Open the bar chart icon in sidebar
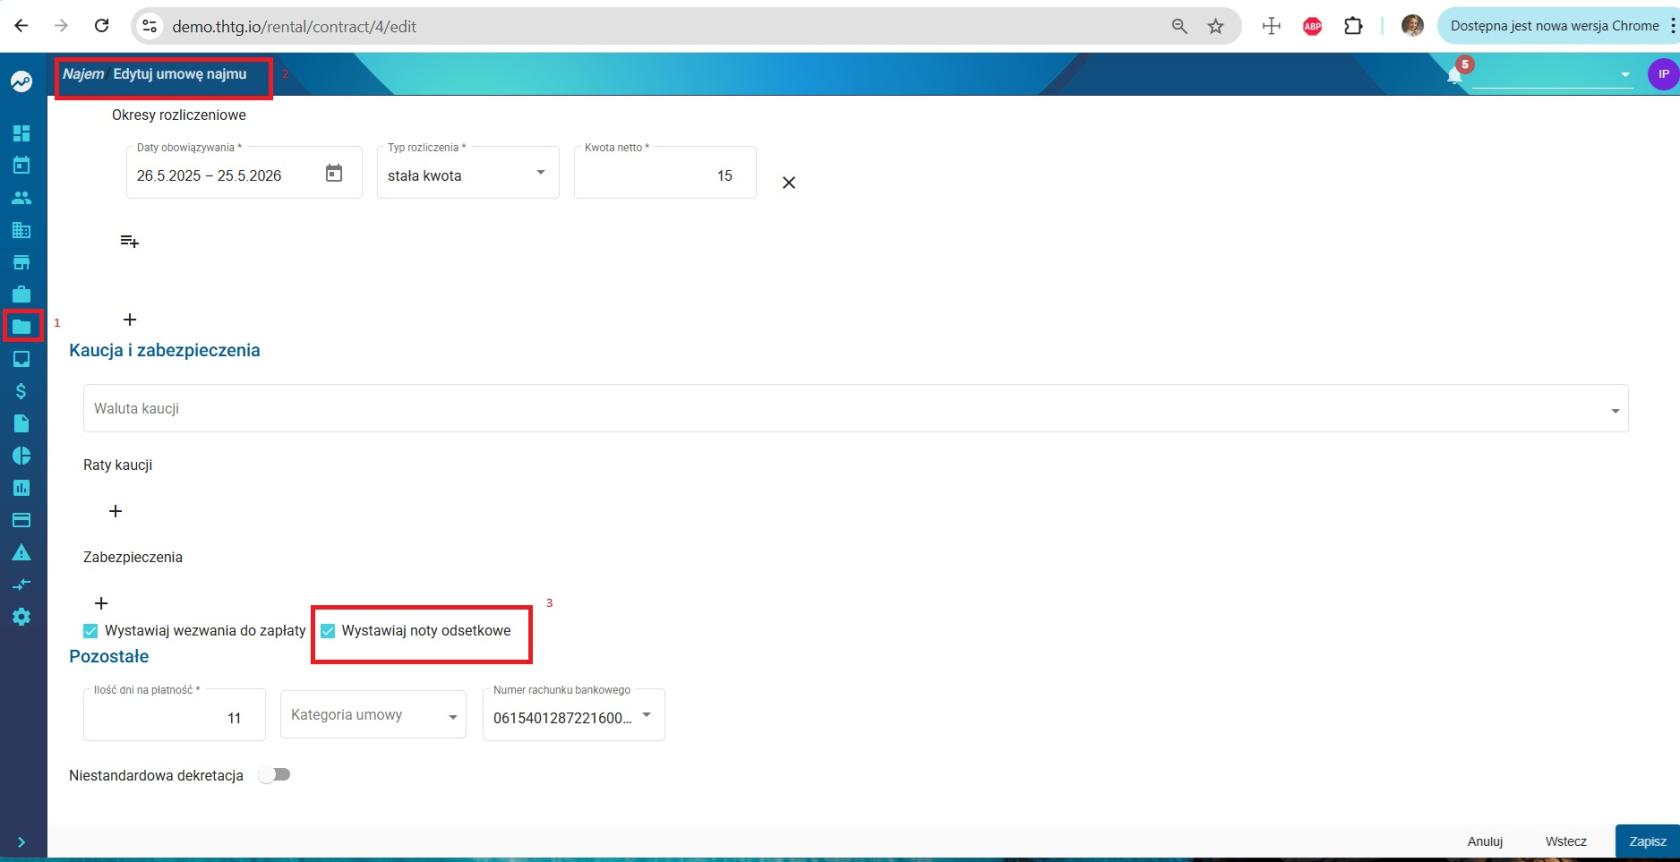Image resolution: width=1680 pixels, height=862 pixels. [x=21, y=488]
